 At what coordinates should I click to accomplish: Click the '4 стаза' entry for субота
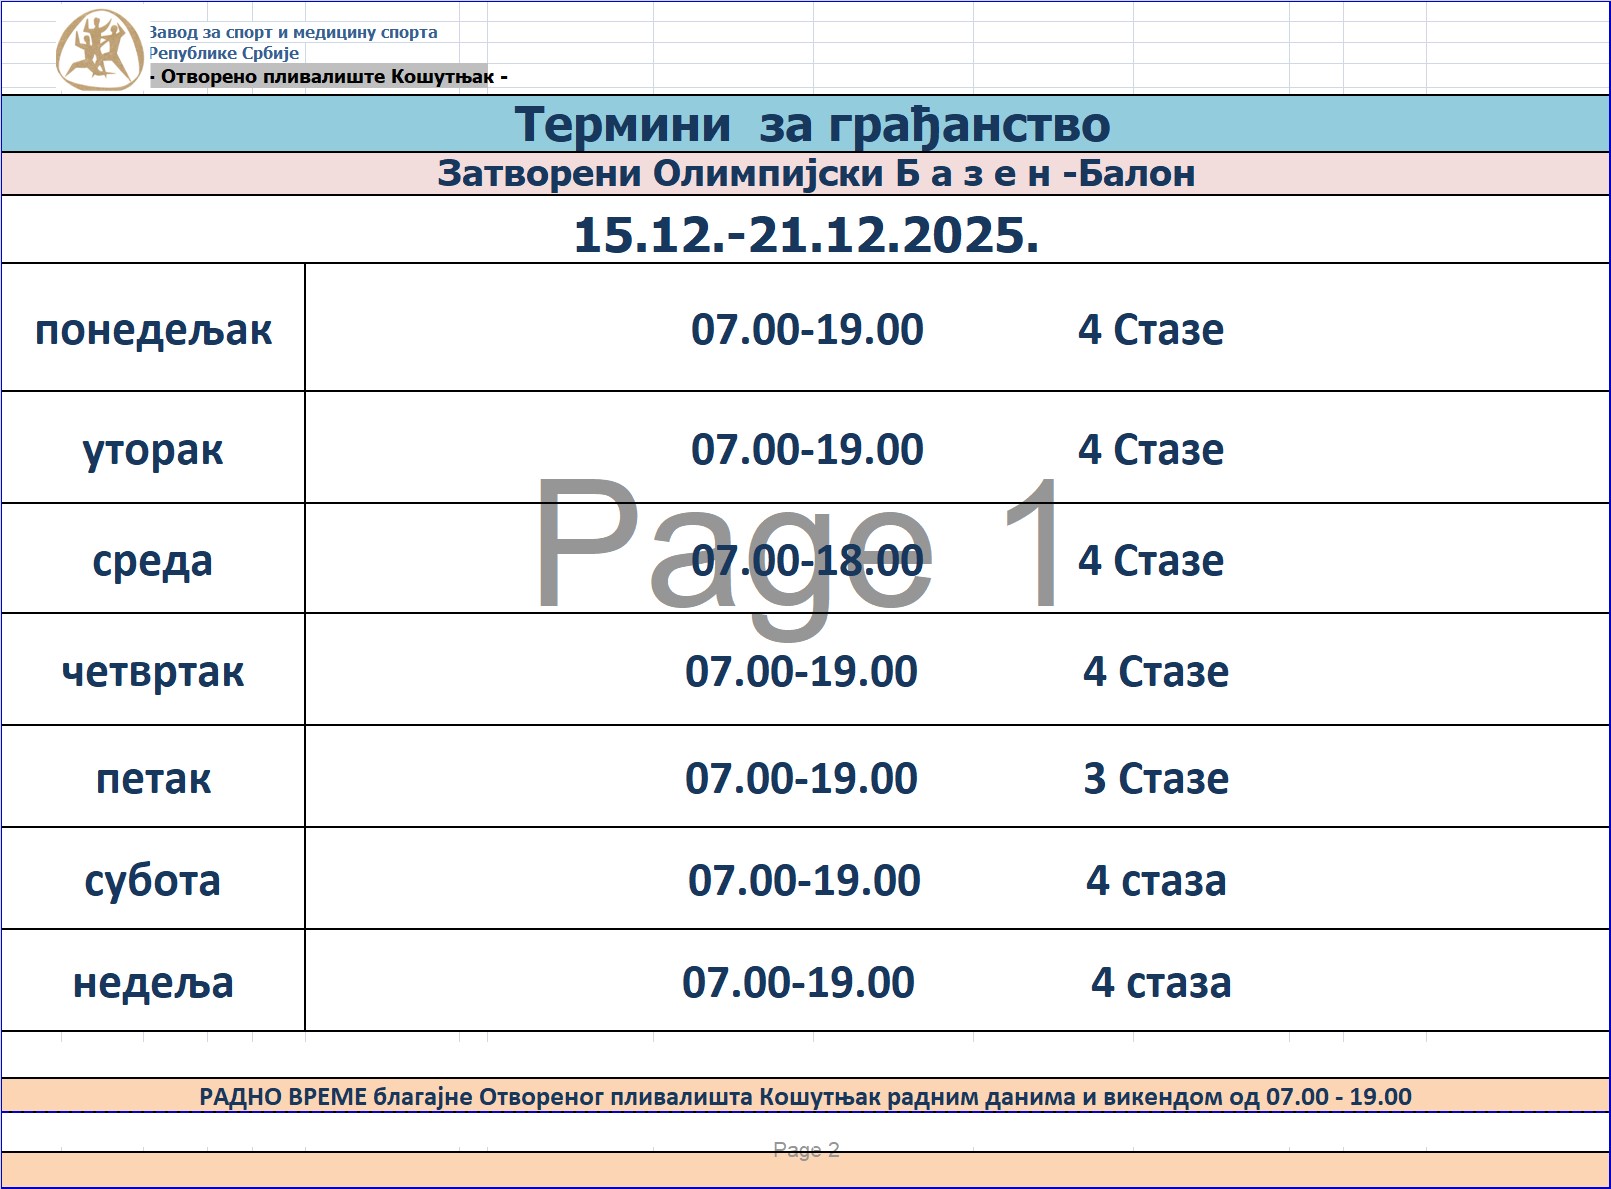point(1156,880)
